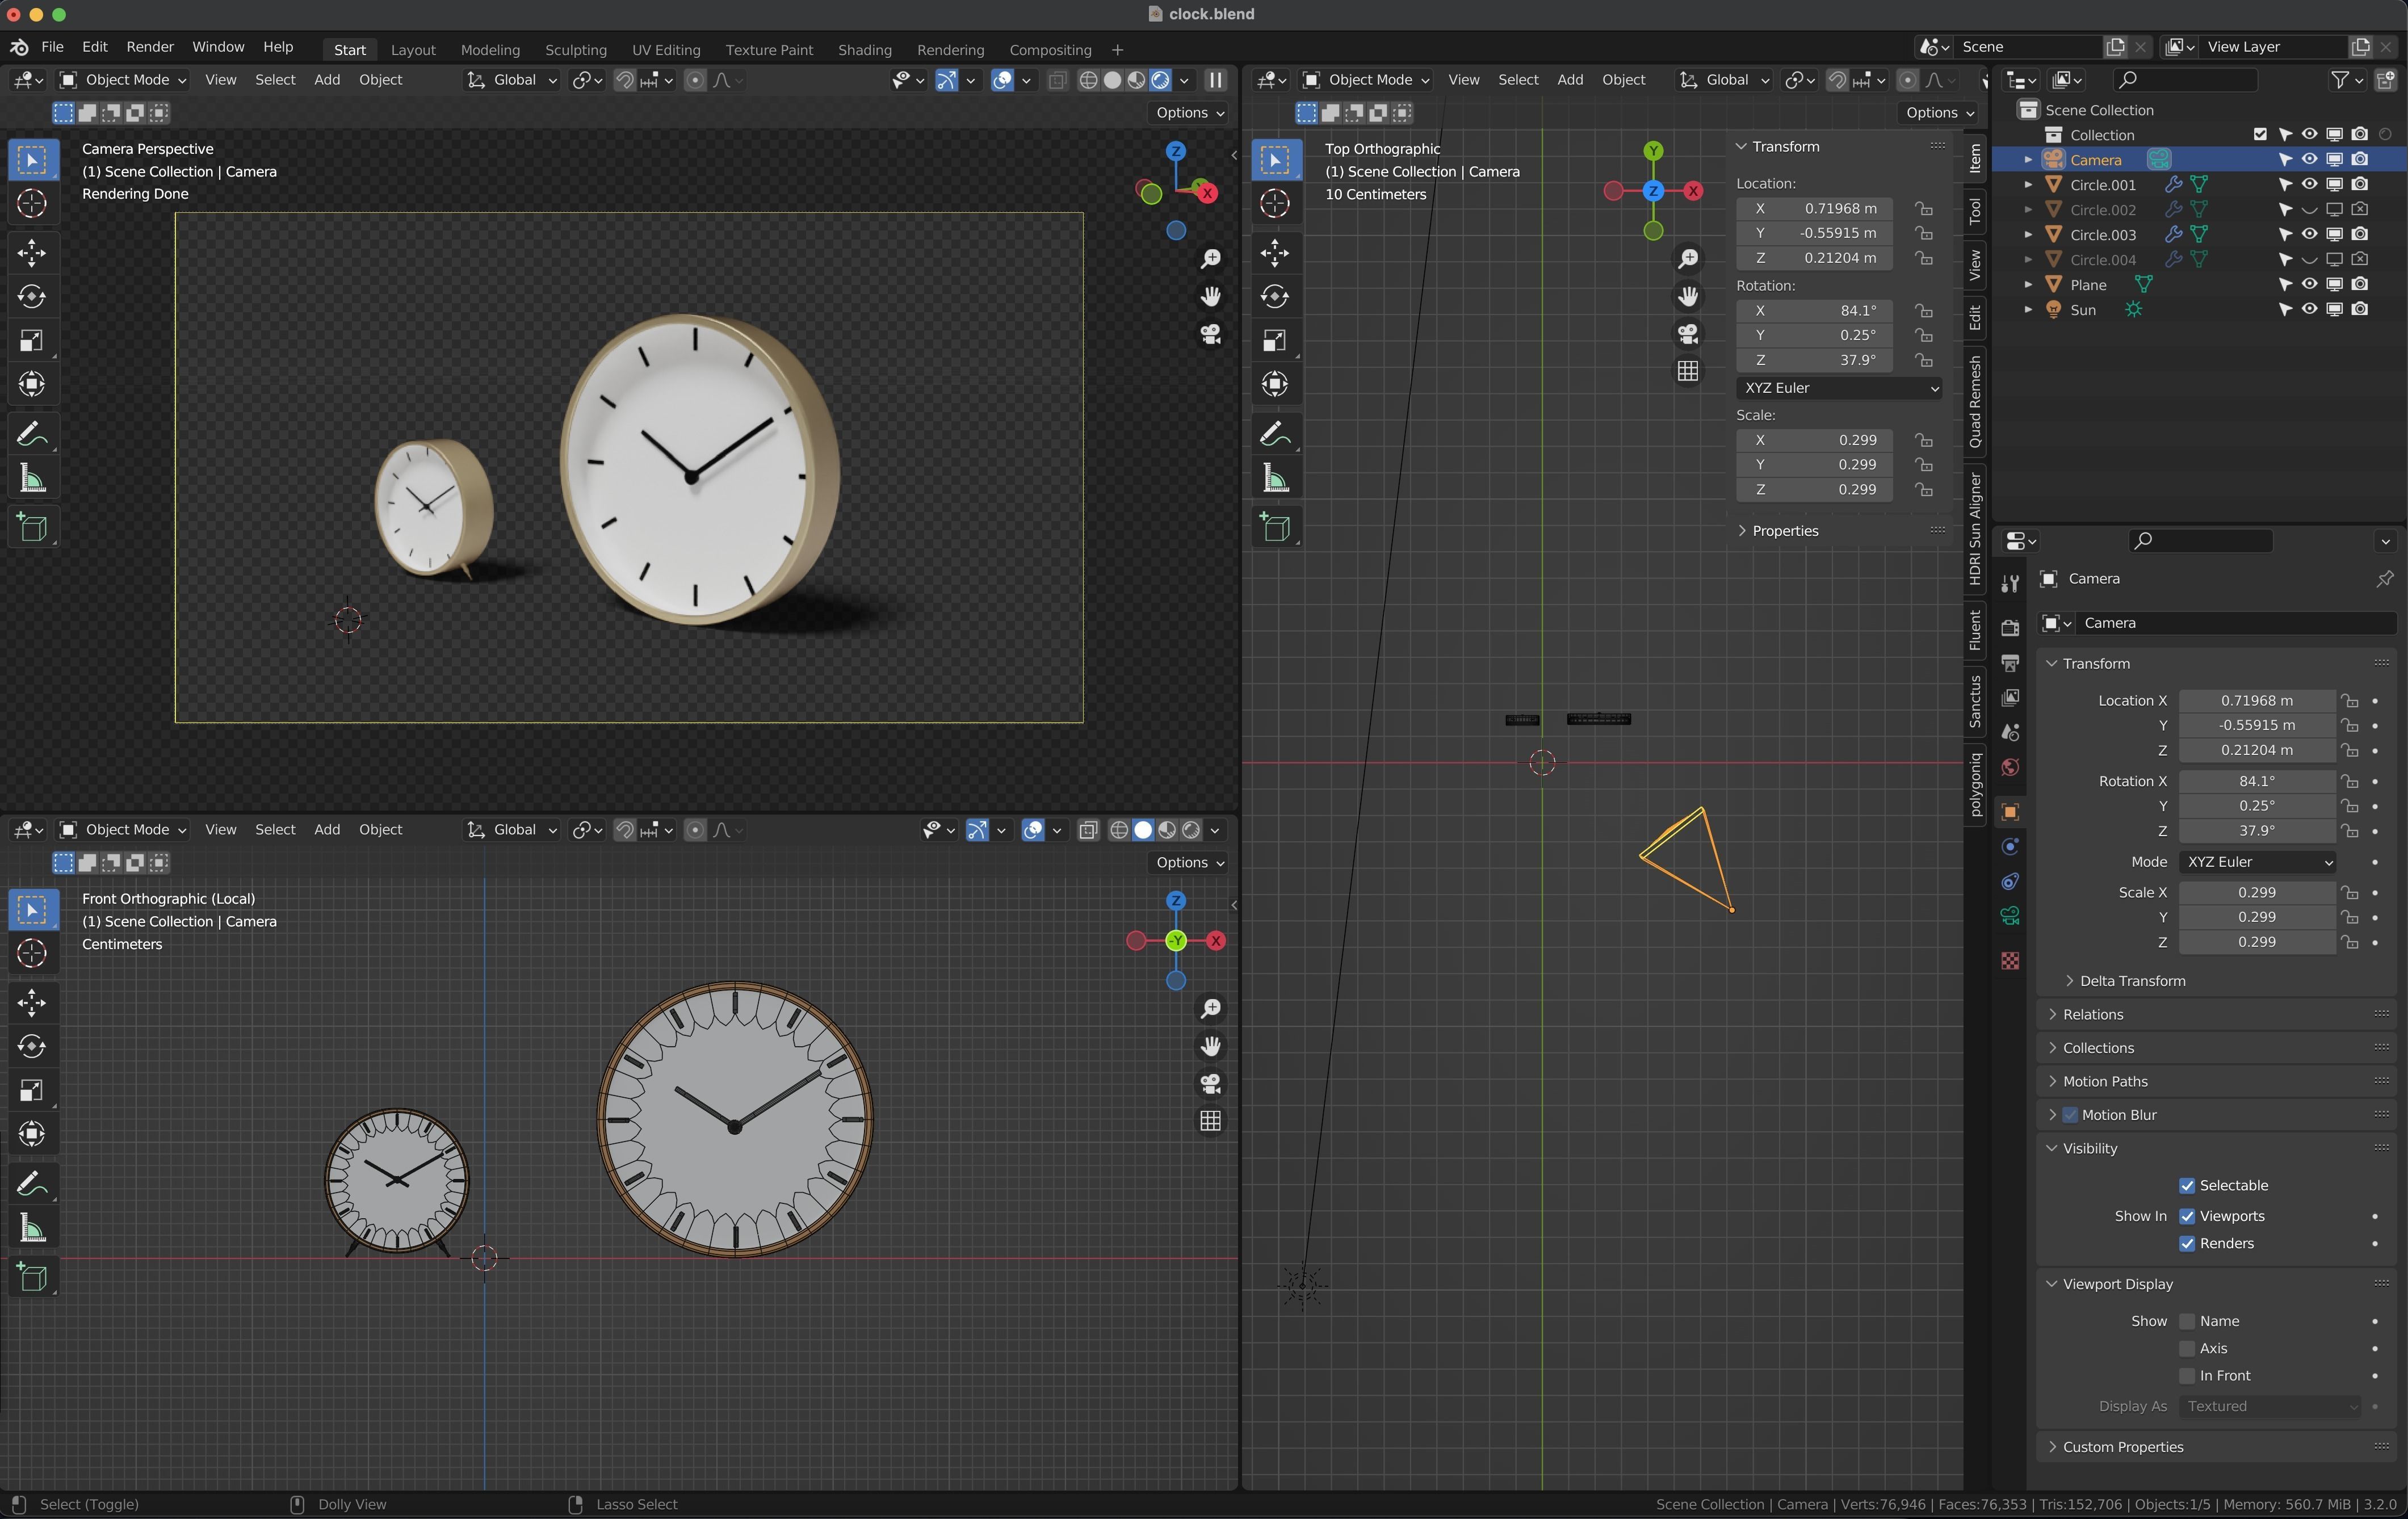This screenshot has width=2408, height=1519.
Task: Select the Move tool in the viewport toolbar
Action: click(x=31, y=253)
